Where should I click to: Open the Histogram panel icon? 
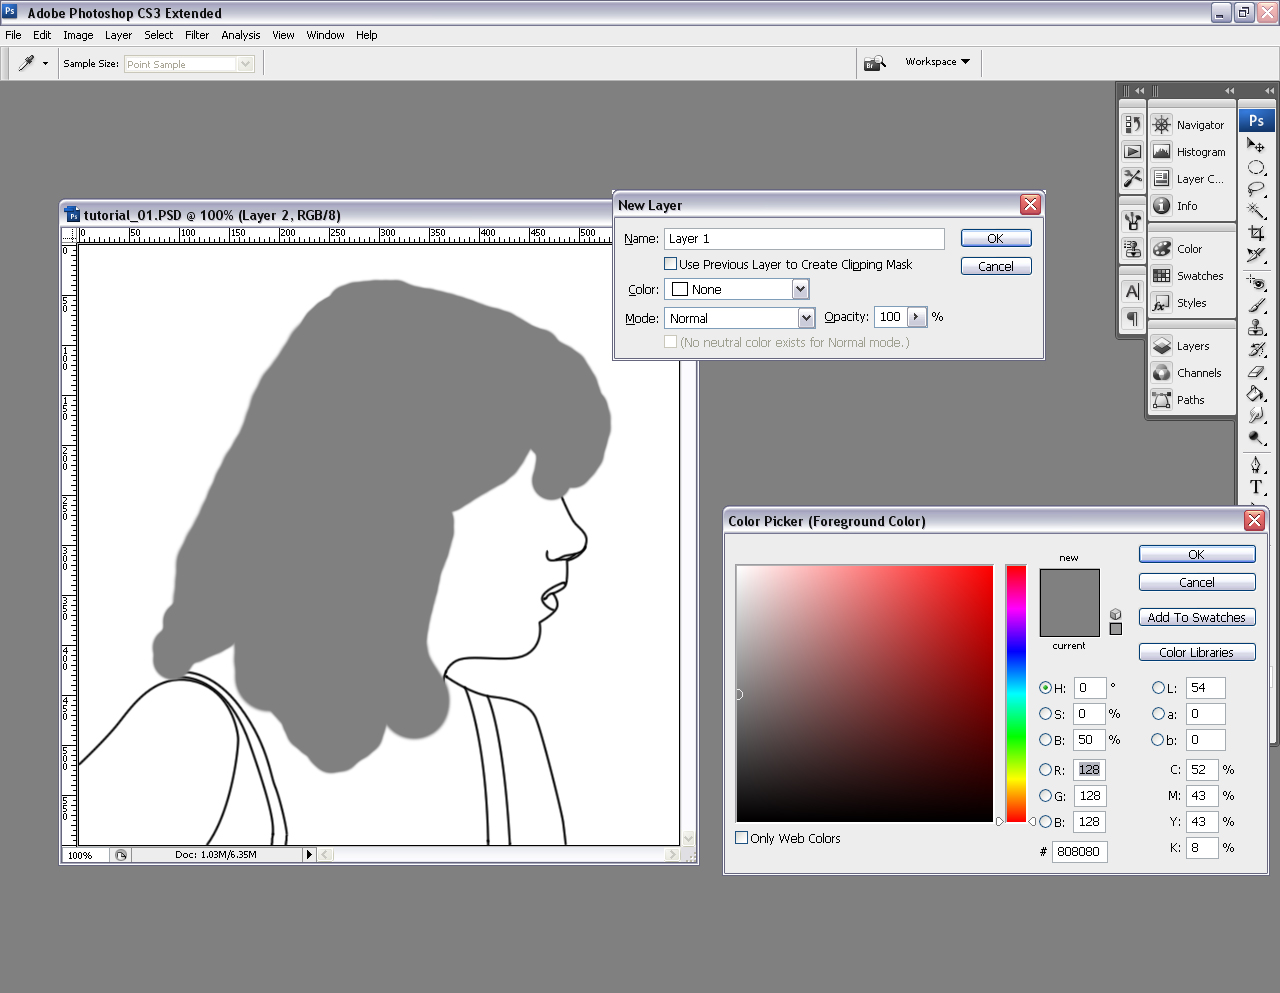(x=1162, y=152)
